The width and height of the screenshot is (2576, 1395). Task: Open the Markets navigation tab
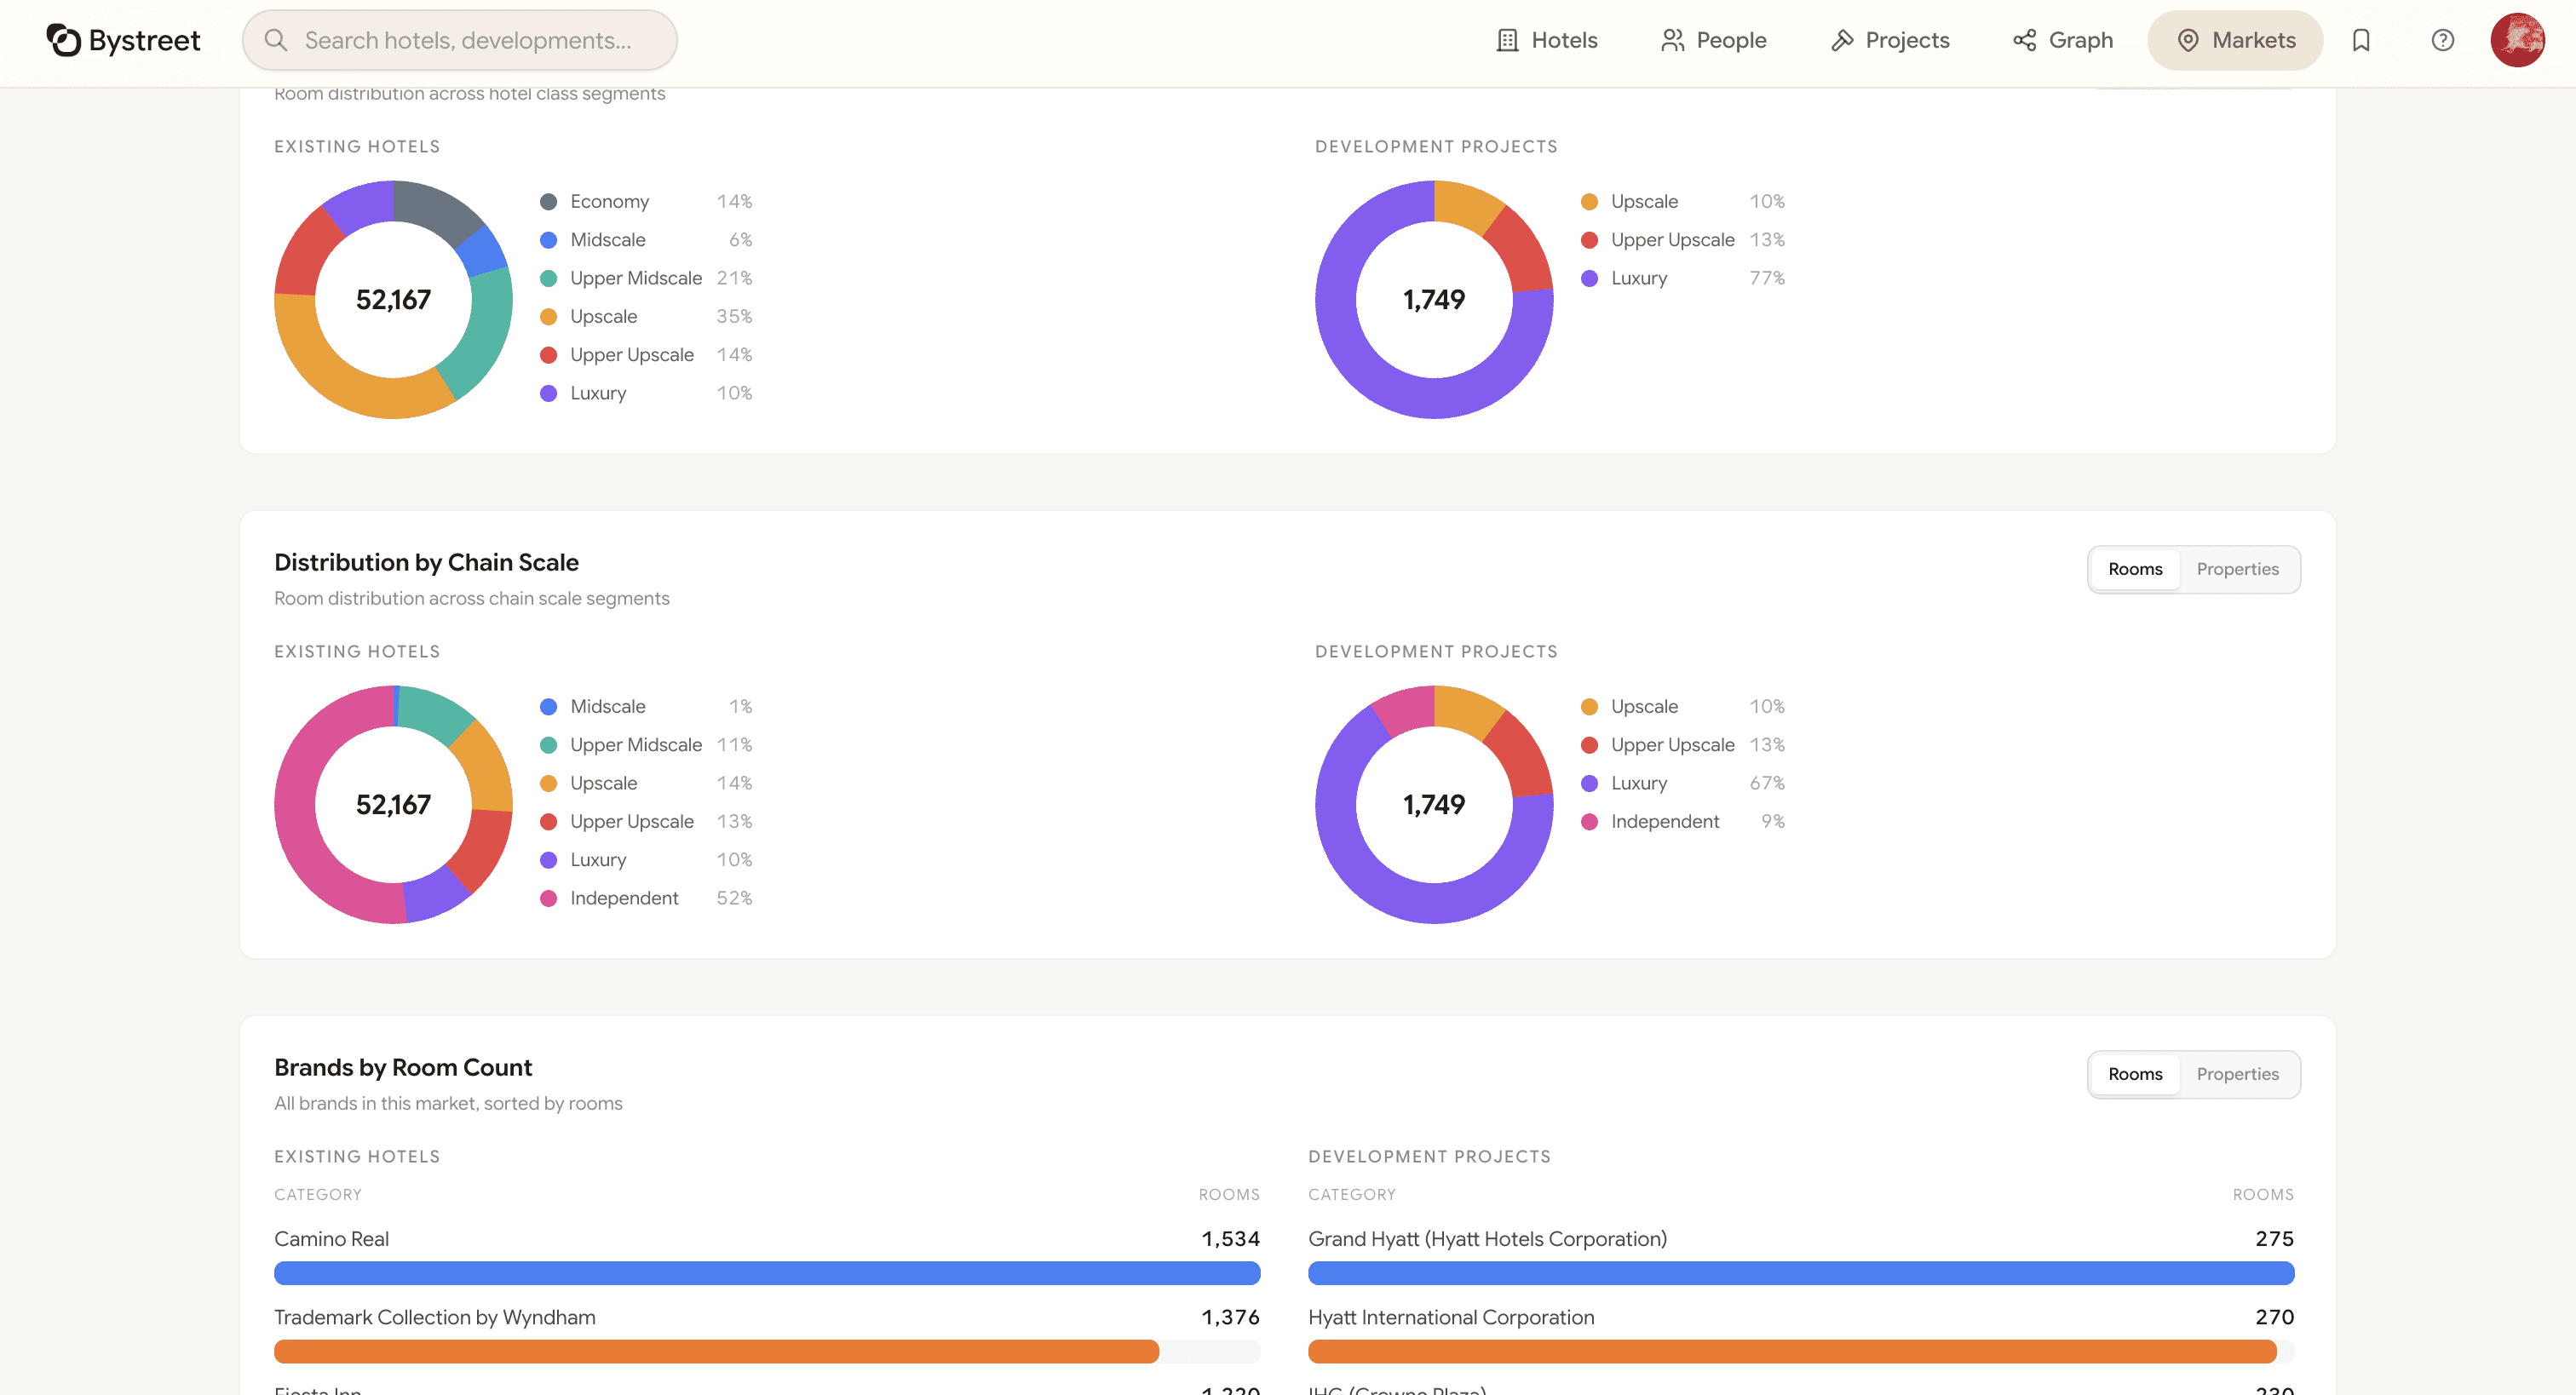(x=2234, y=40)
